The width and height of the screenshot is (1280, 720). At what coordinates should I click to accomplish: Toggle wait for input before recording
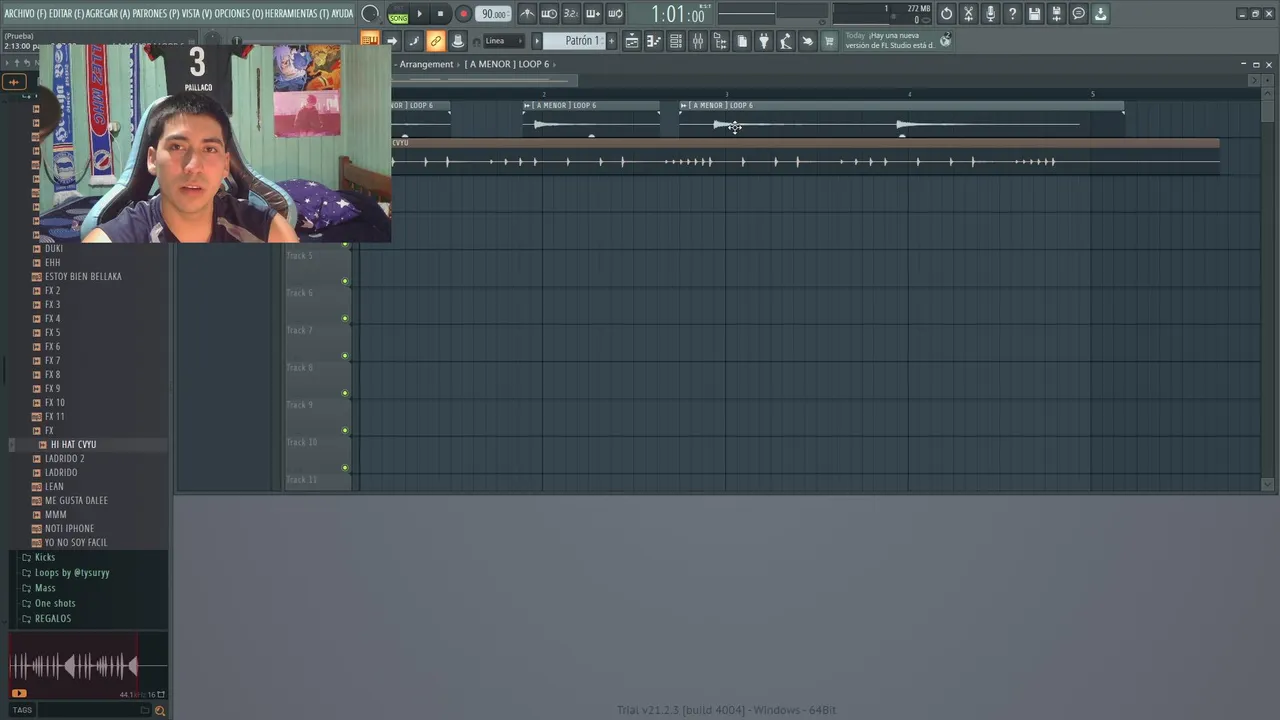[549, 14]
